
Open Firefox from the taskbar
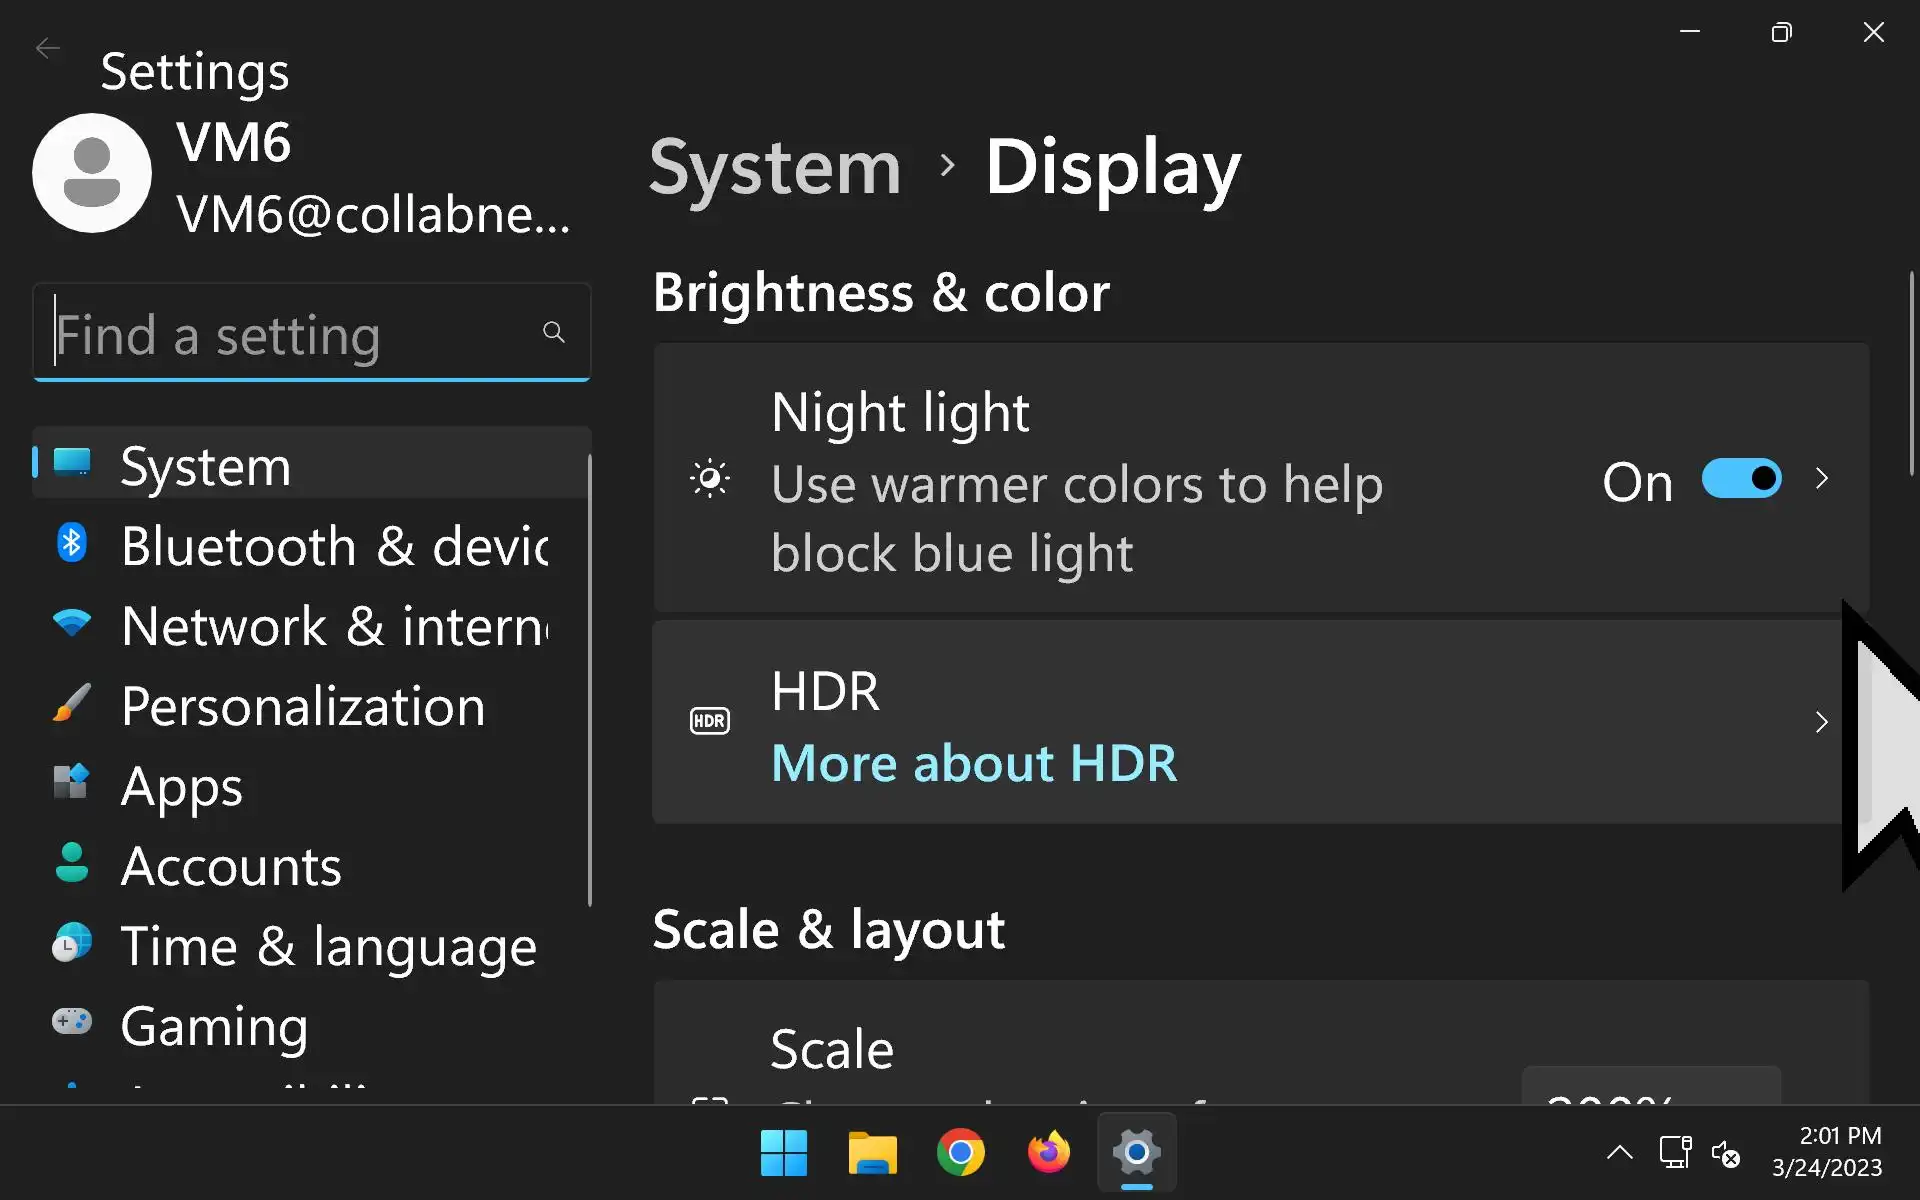(x=1048, y=1153)
